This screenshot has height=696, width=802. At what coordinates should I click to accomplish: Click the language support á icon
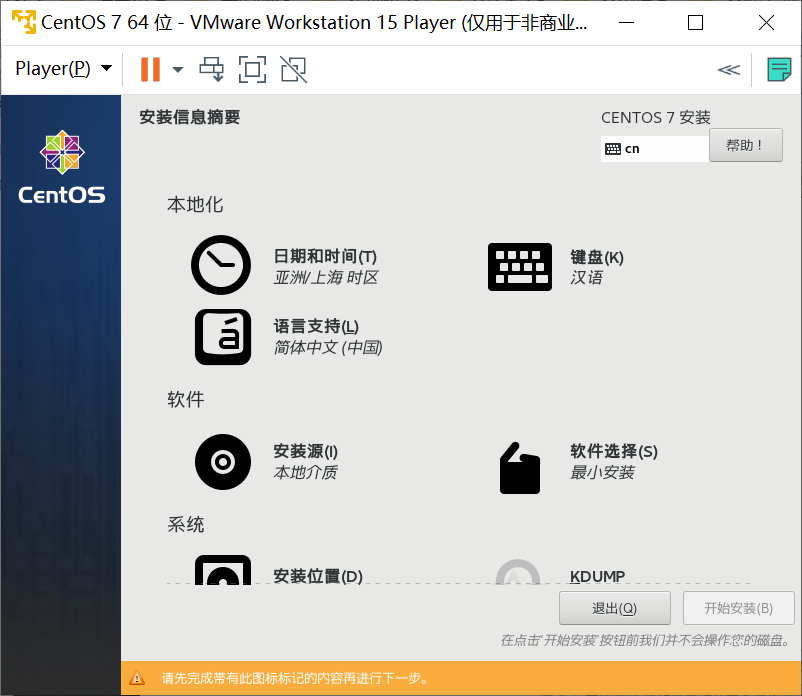click(x=223, y=336)
